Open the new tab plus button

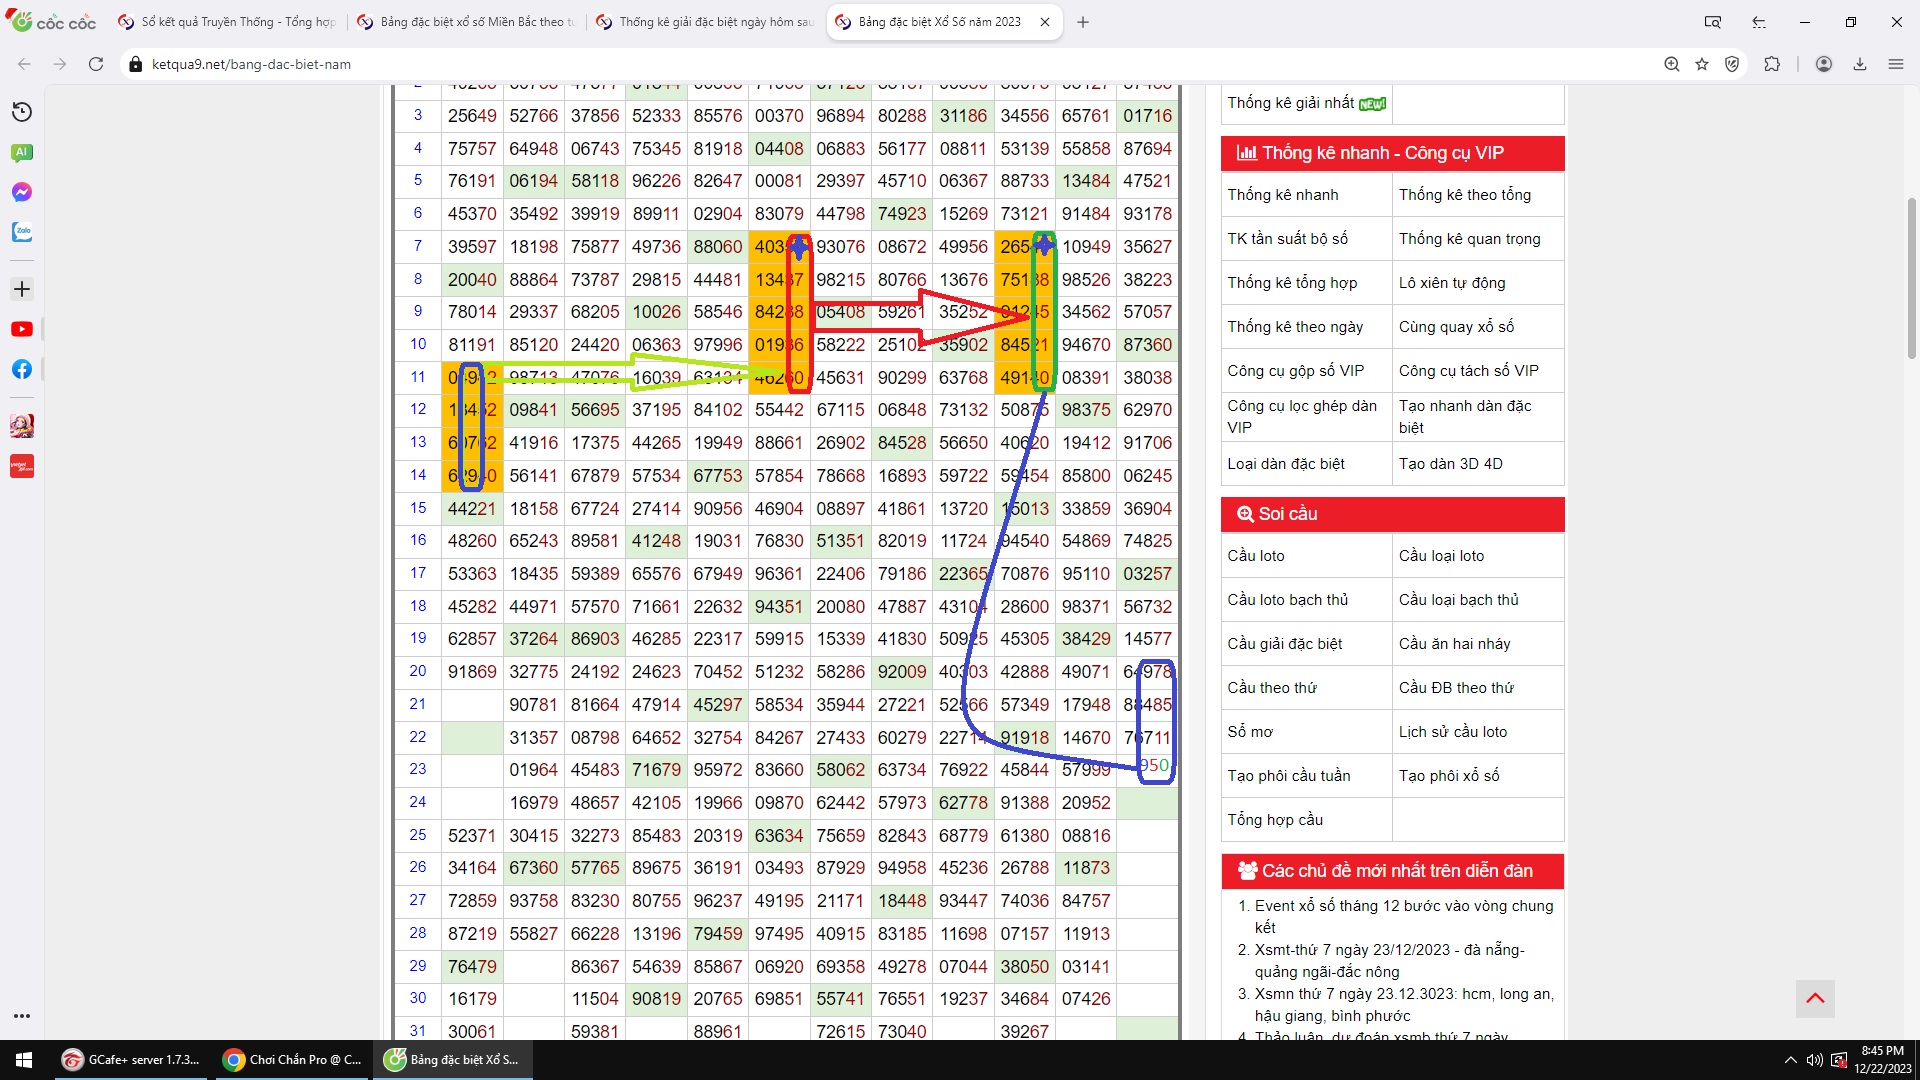[1082, 22]
